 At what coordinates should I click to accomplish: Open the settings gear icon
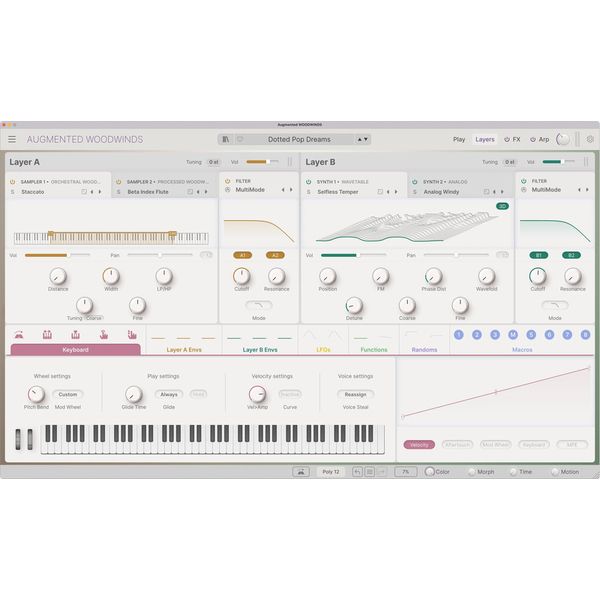click(x=590, y=139)
